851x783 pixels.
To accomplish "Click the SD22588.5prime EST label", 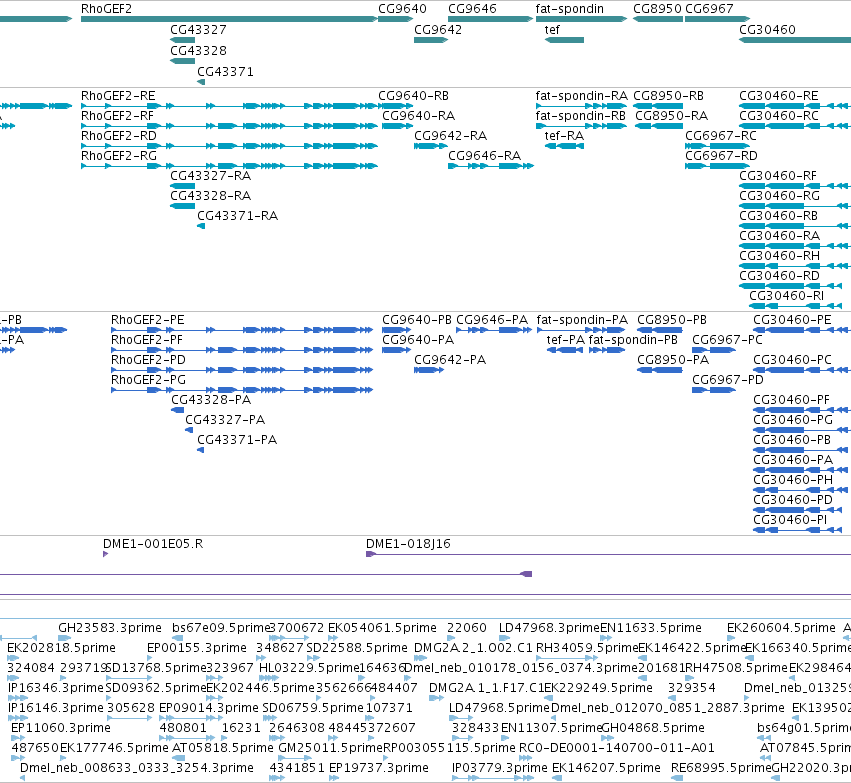I will coord(357,648).
